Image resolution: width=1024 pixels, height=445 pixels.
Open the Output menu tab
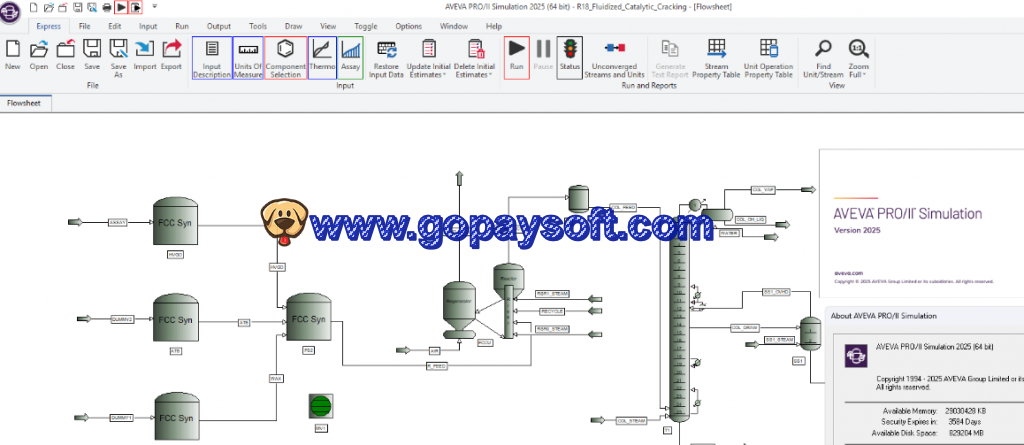(x=219, y=26)
